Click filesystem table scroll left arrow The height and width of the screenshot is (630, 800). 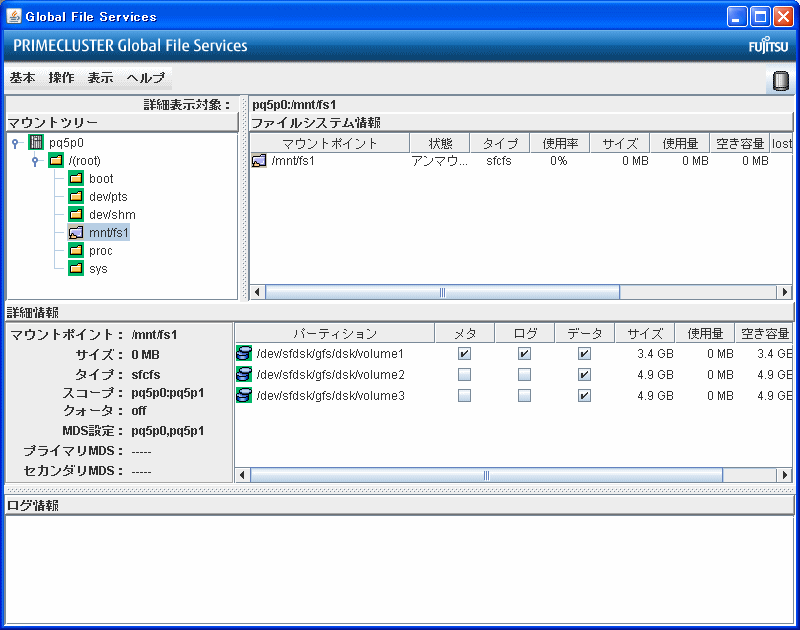coord(257,292)
